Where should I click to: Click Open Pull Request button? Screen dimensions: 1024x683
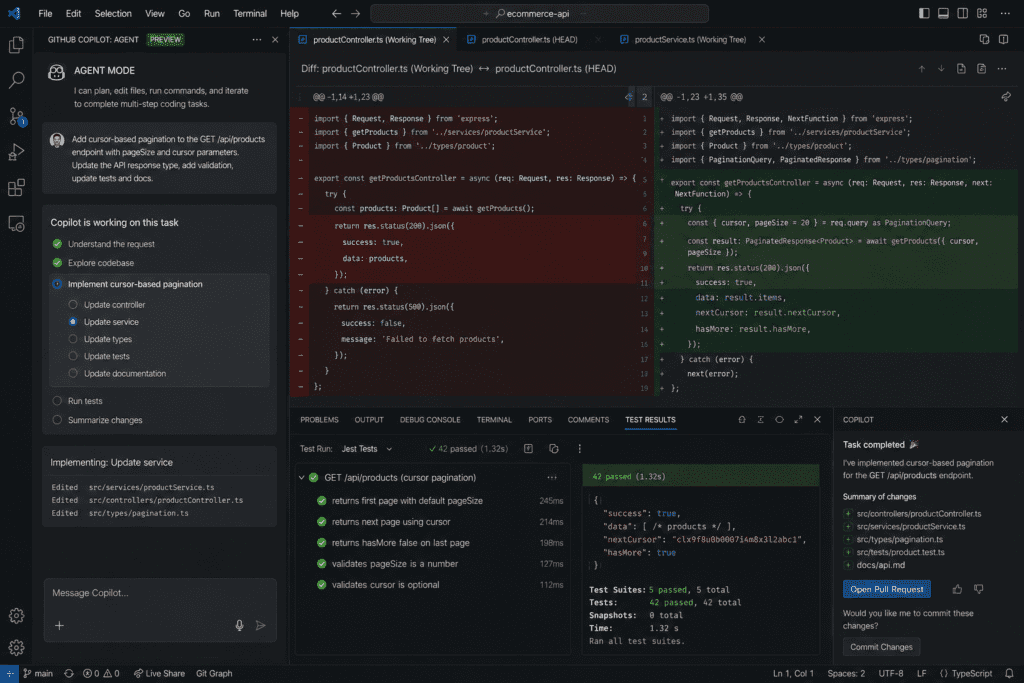886,589
